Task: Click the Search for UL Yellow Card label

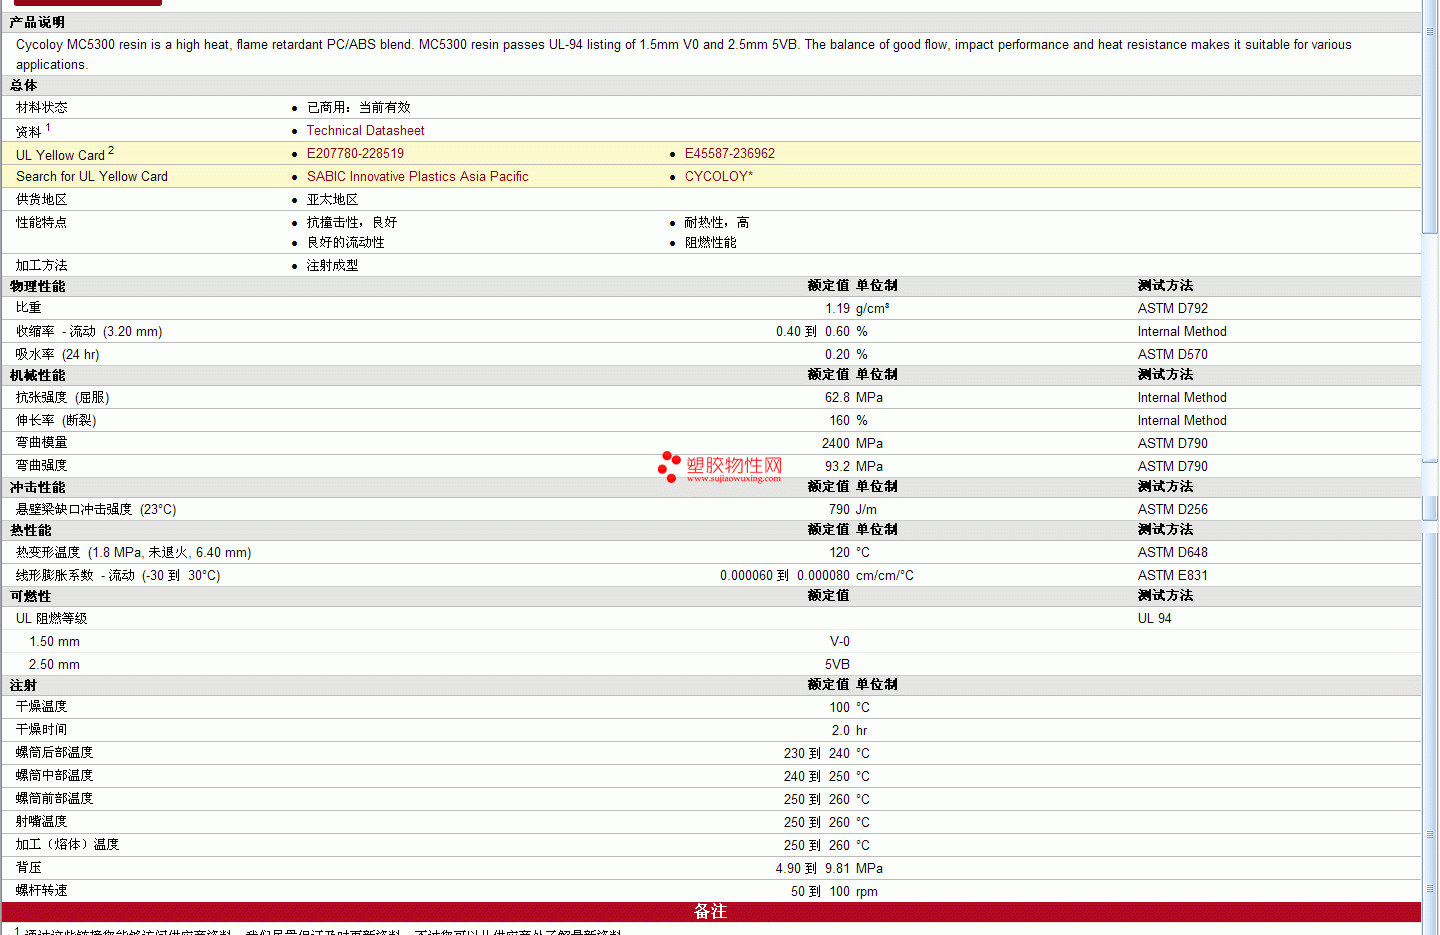Action: tap(92, 177)
